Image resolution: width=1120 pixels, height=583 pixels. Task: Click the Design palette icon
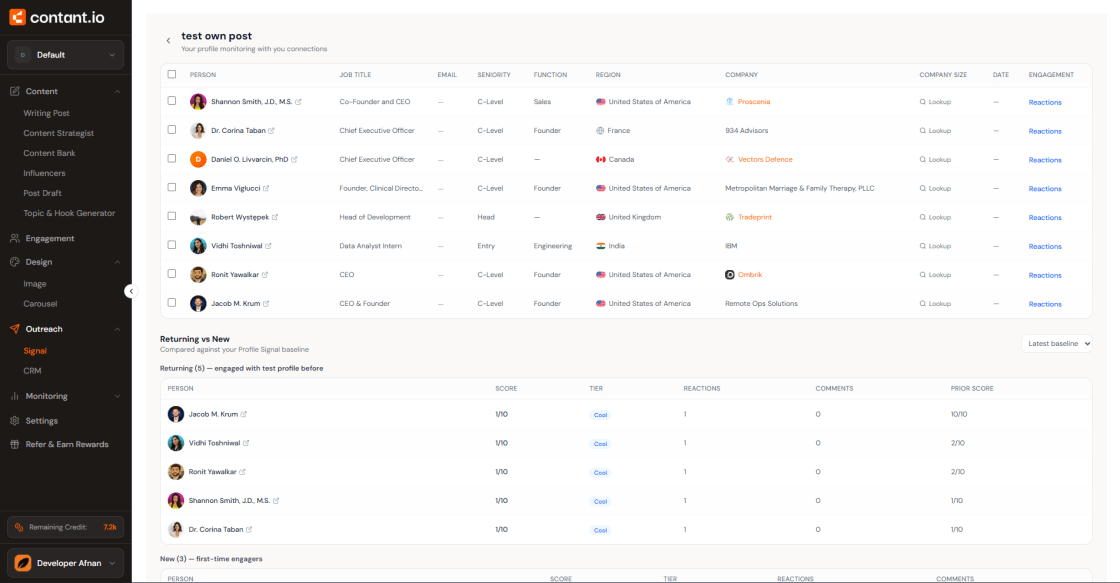click(x=14, y=262)
